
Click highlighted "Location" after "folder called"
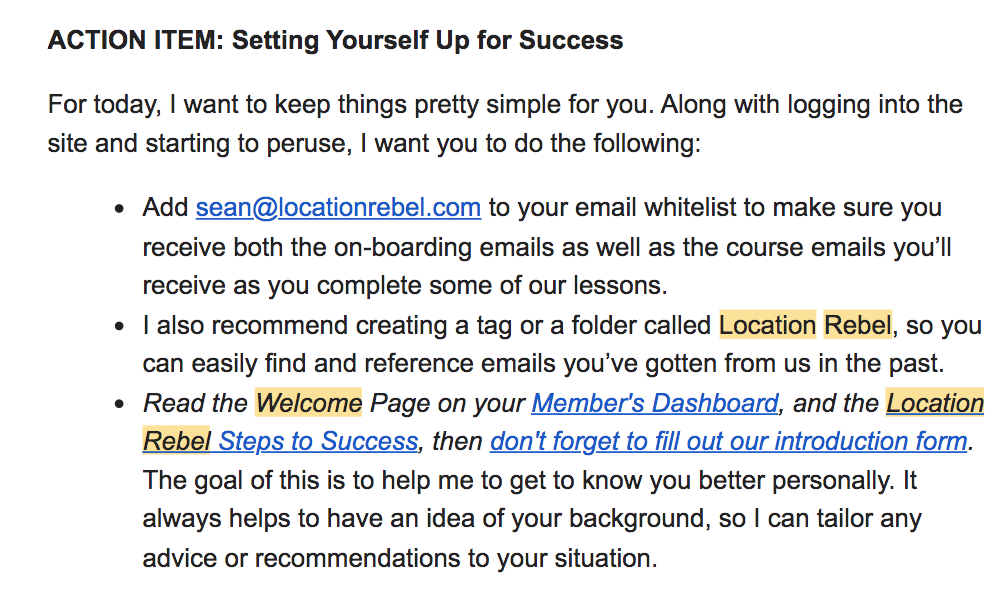click(767, 326)
